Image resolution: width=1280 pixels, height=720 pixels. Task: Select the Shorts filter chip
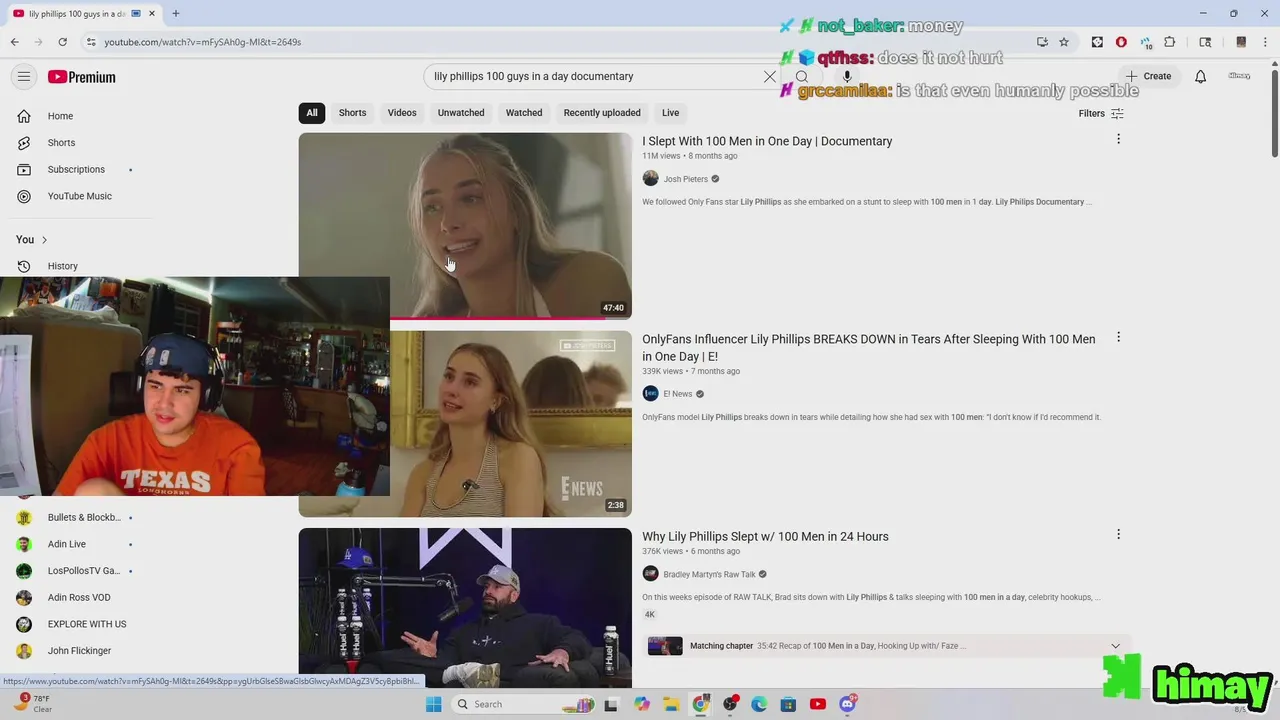[x=352, y=113]
